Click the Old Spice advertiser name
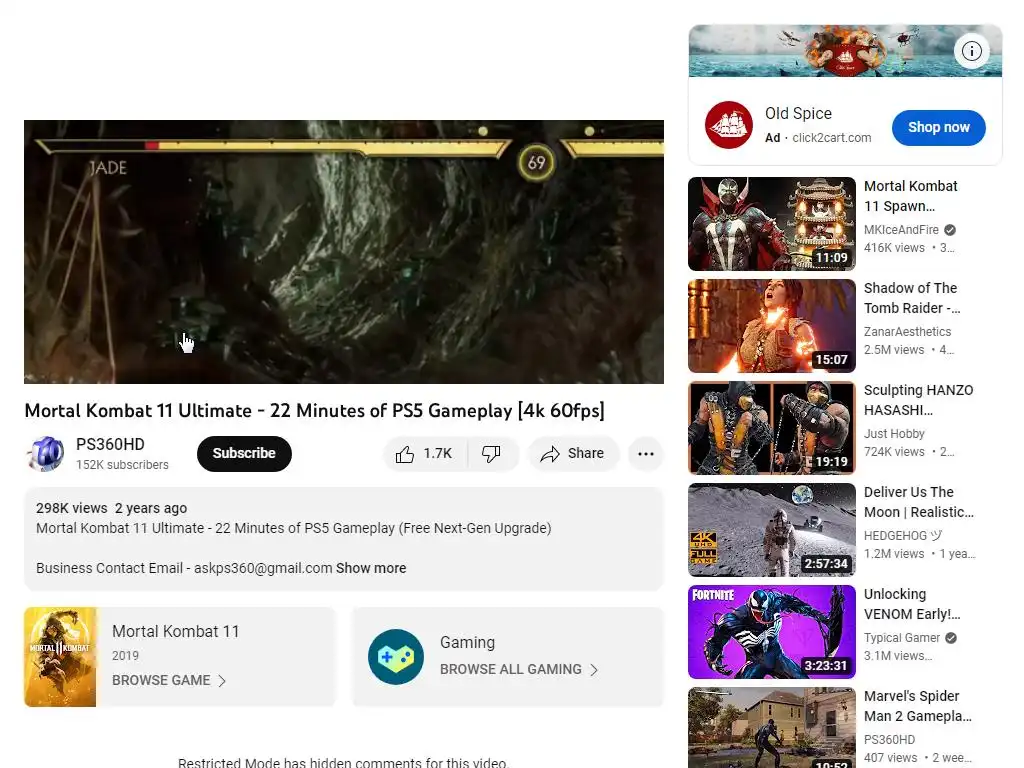Screen dimensions: 1024x768 (798, 114)
